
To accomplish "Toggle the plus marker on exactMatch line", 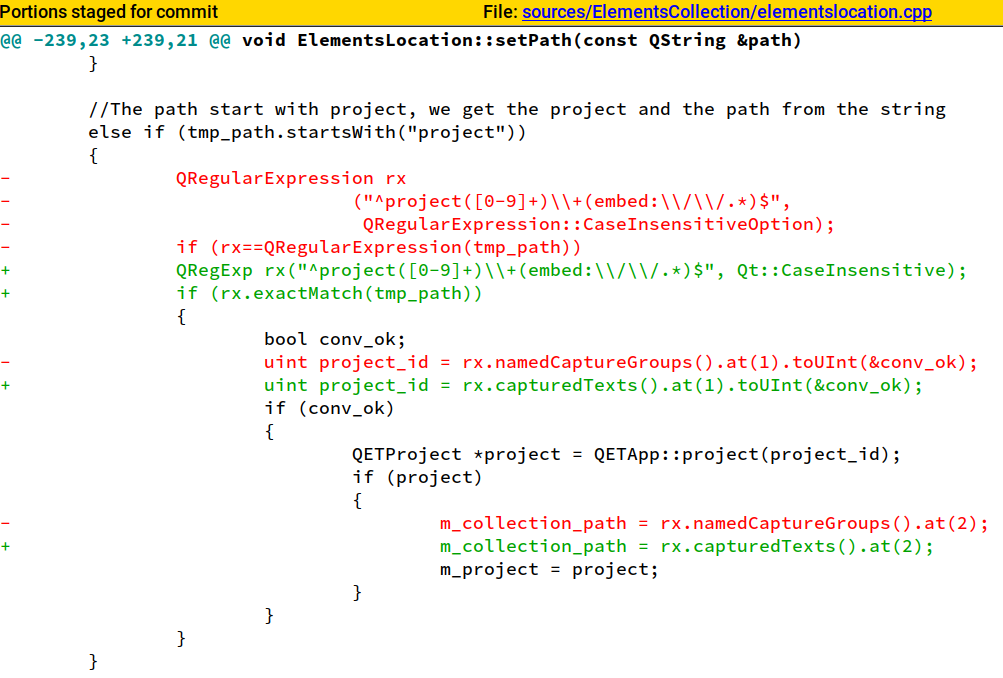I will tap(6, 293).
